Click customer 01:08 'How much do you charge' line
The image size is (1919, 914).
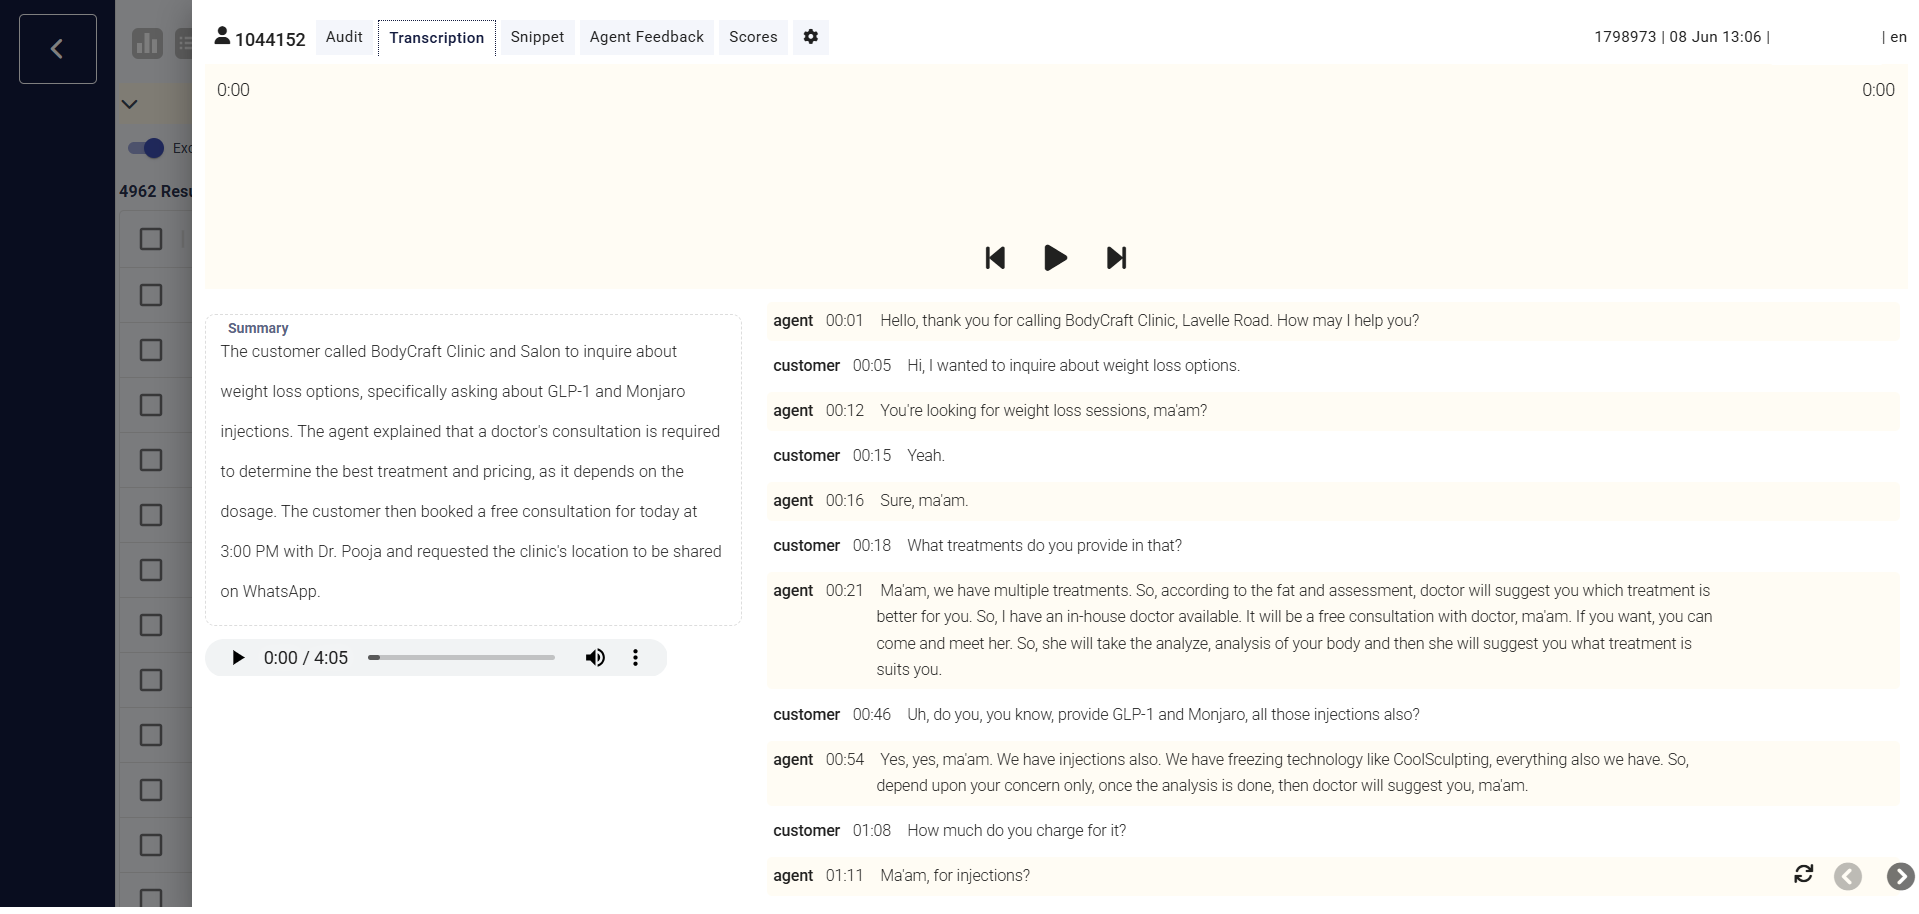(x=1332, y=831)
